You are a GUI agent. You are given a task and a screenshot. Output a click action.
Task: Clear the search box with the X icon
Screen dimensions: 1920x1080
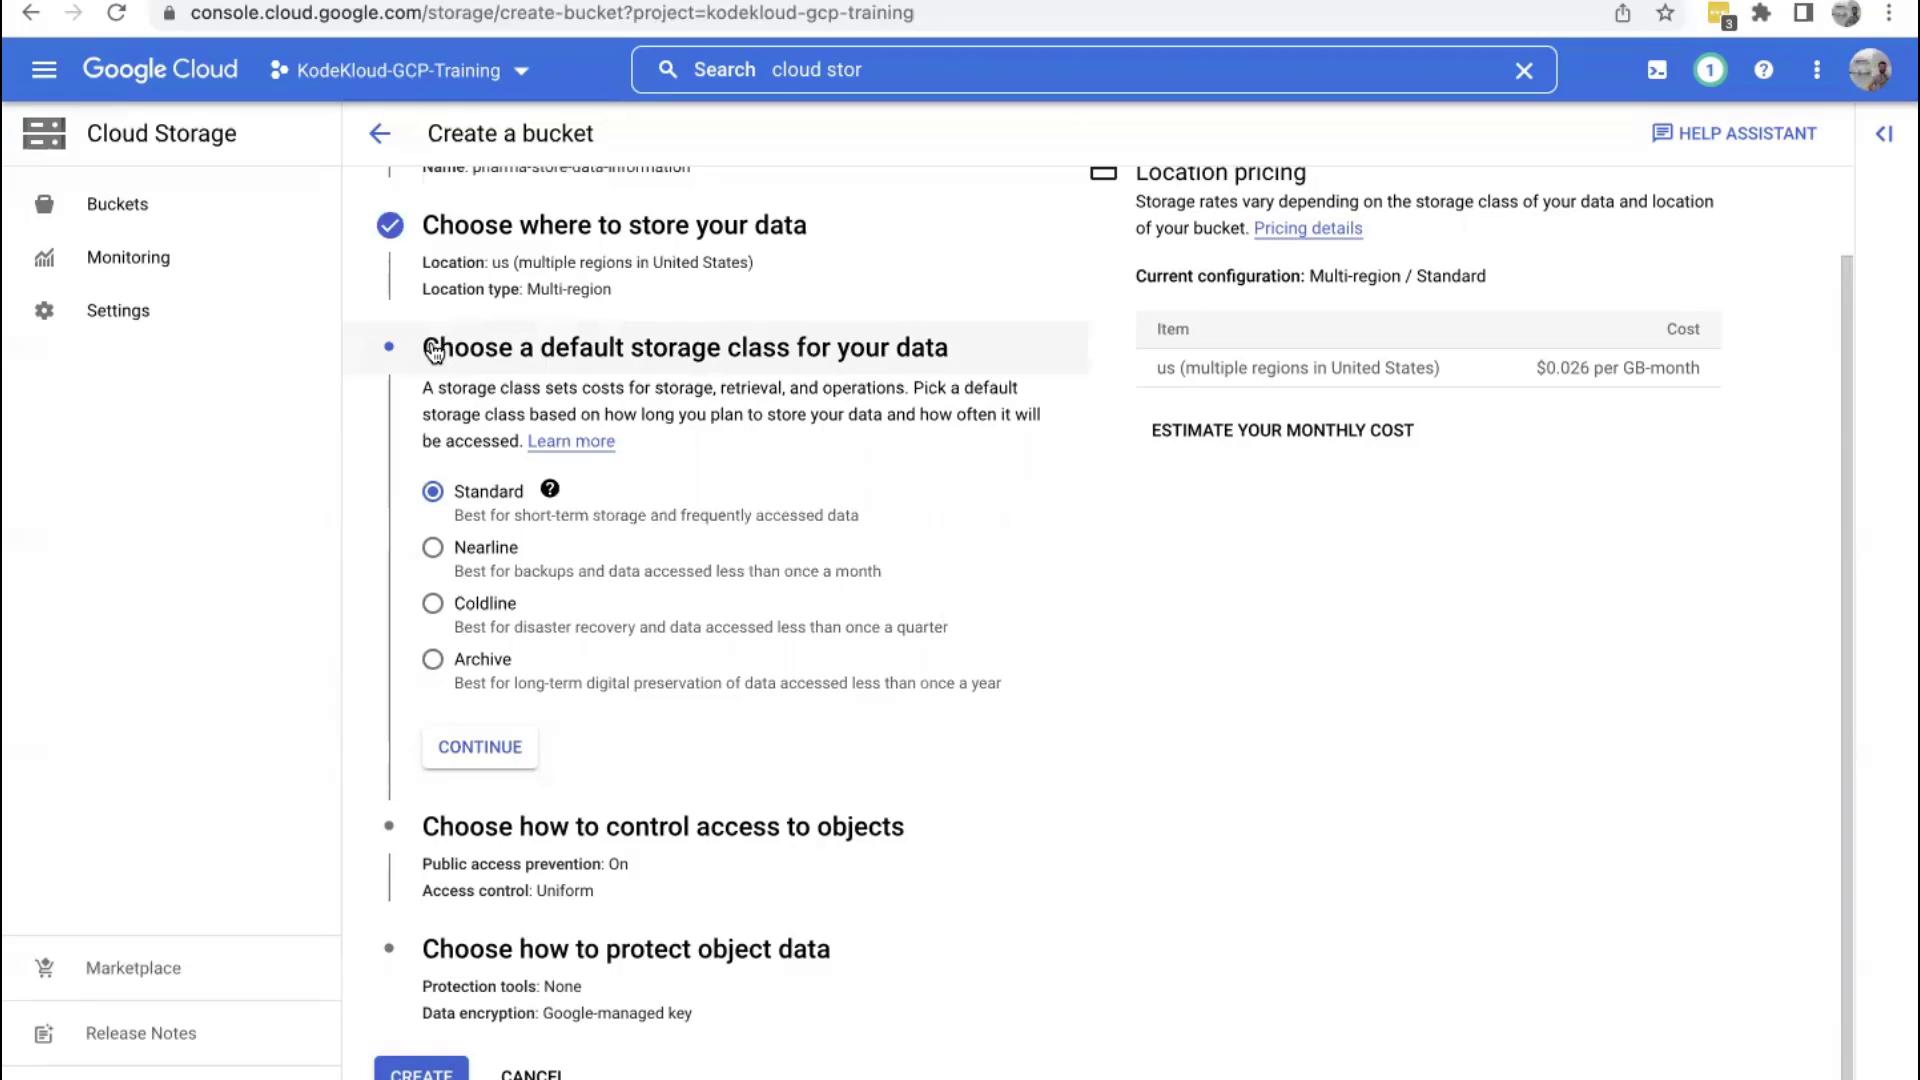pyautogui.click(x=1524, y=71)
